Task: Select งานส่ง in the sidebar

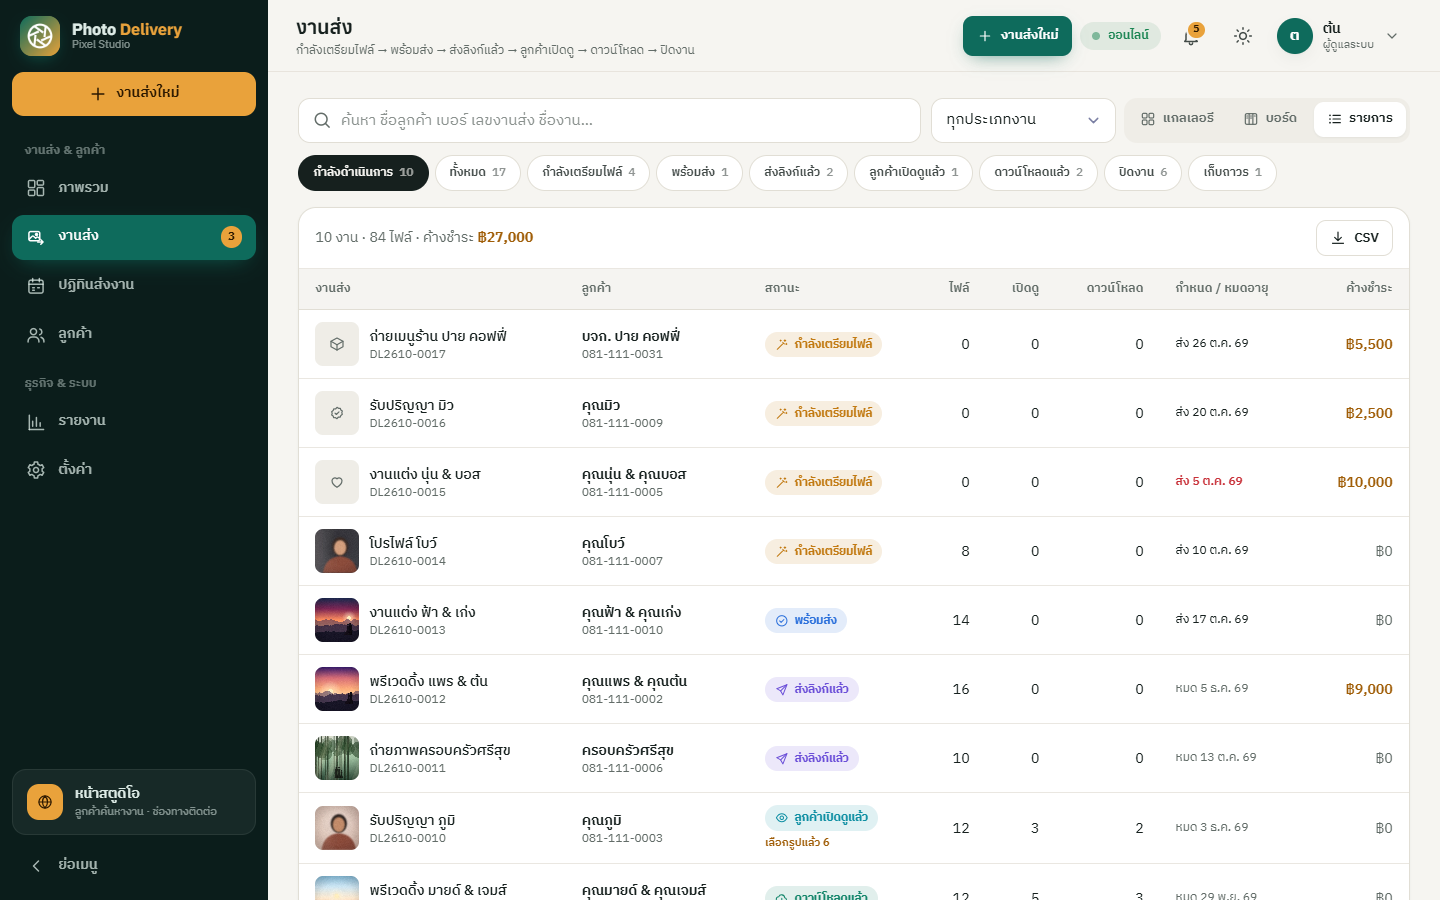Action: pos(134,237)
